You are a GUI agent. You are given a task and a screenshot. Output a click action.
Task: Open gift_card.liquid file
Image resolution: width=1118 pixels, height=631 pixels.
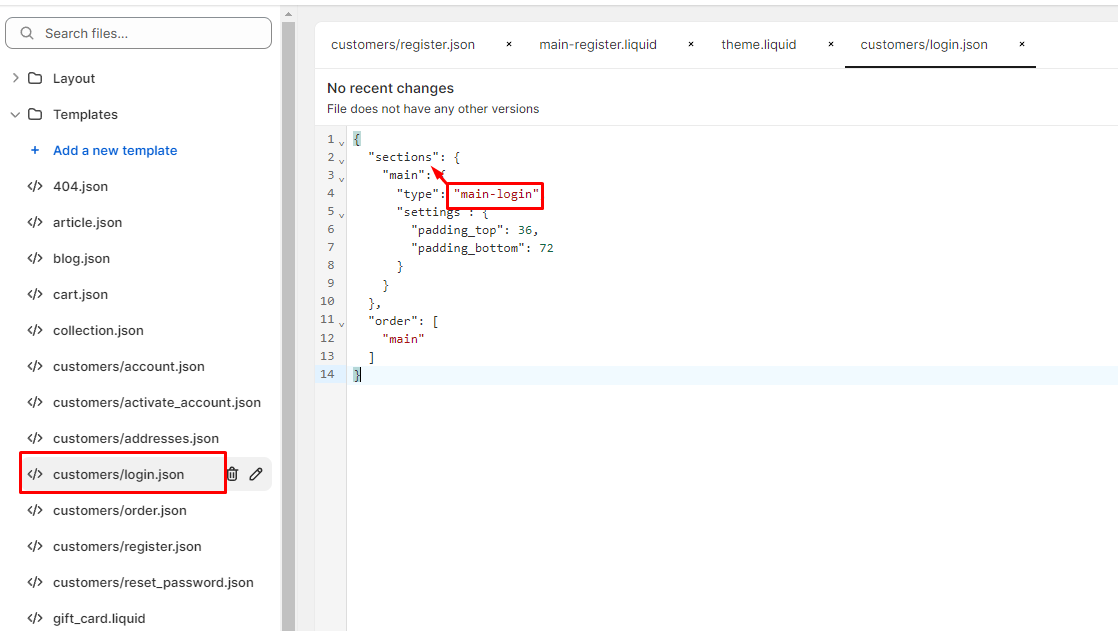click(99, 618)
